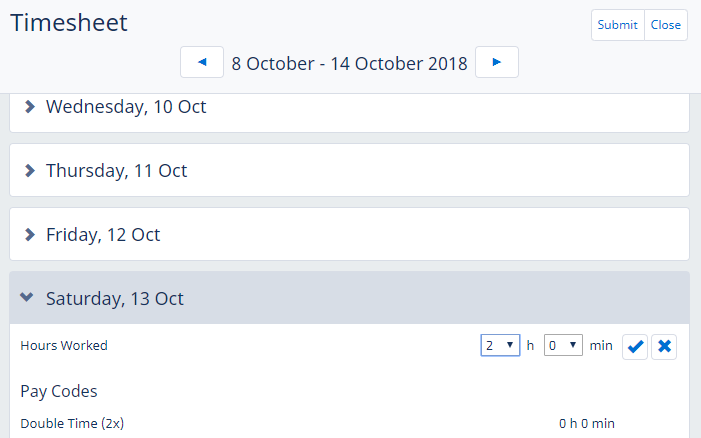
Task: Confirm hours worked with the checkmark
Action: 635,347
